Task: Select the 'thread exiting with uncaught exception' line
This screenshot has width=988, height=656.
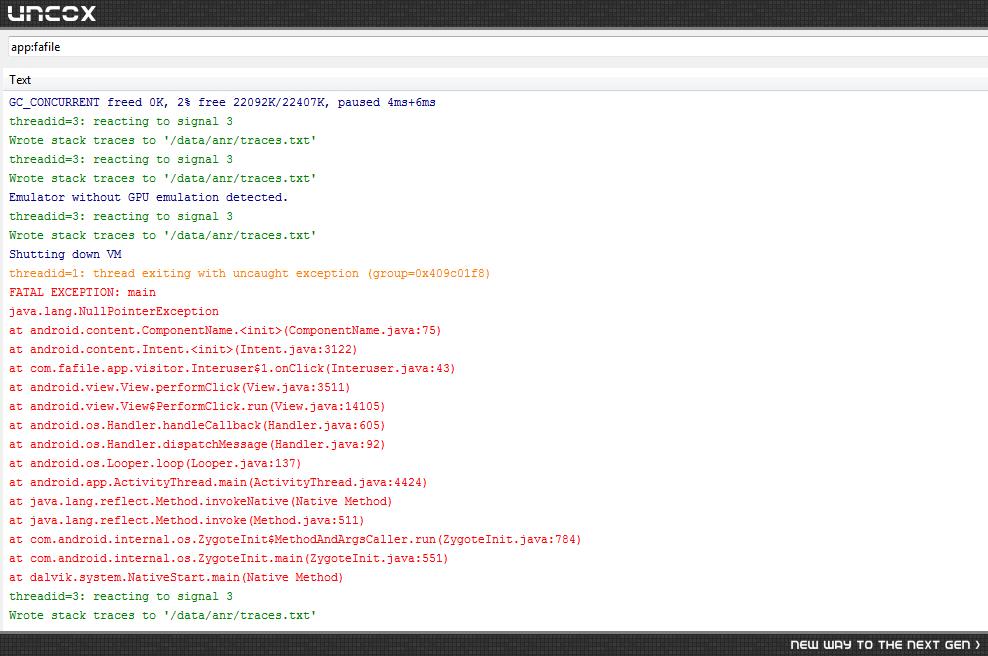Action: tap(250, 273)
